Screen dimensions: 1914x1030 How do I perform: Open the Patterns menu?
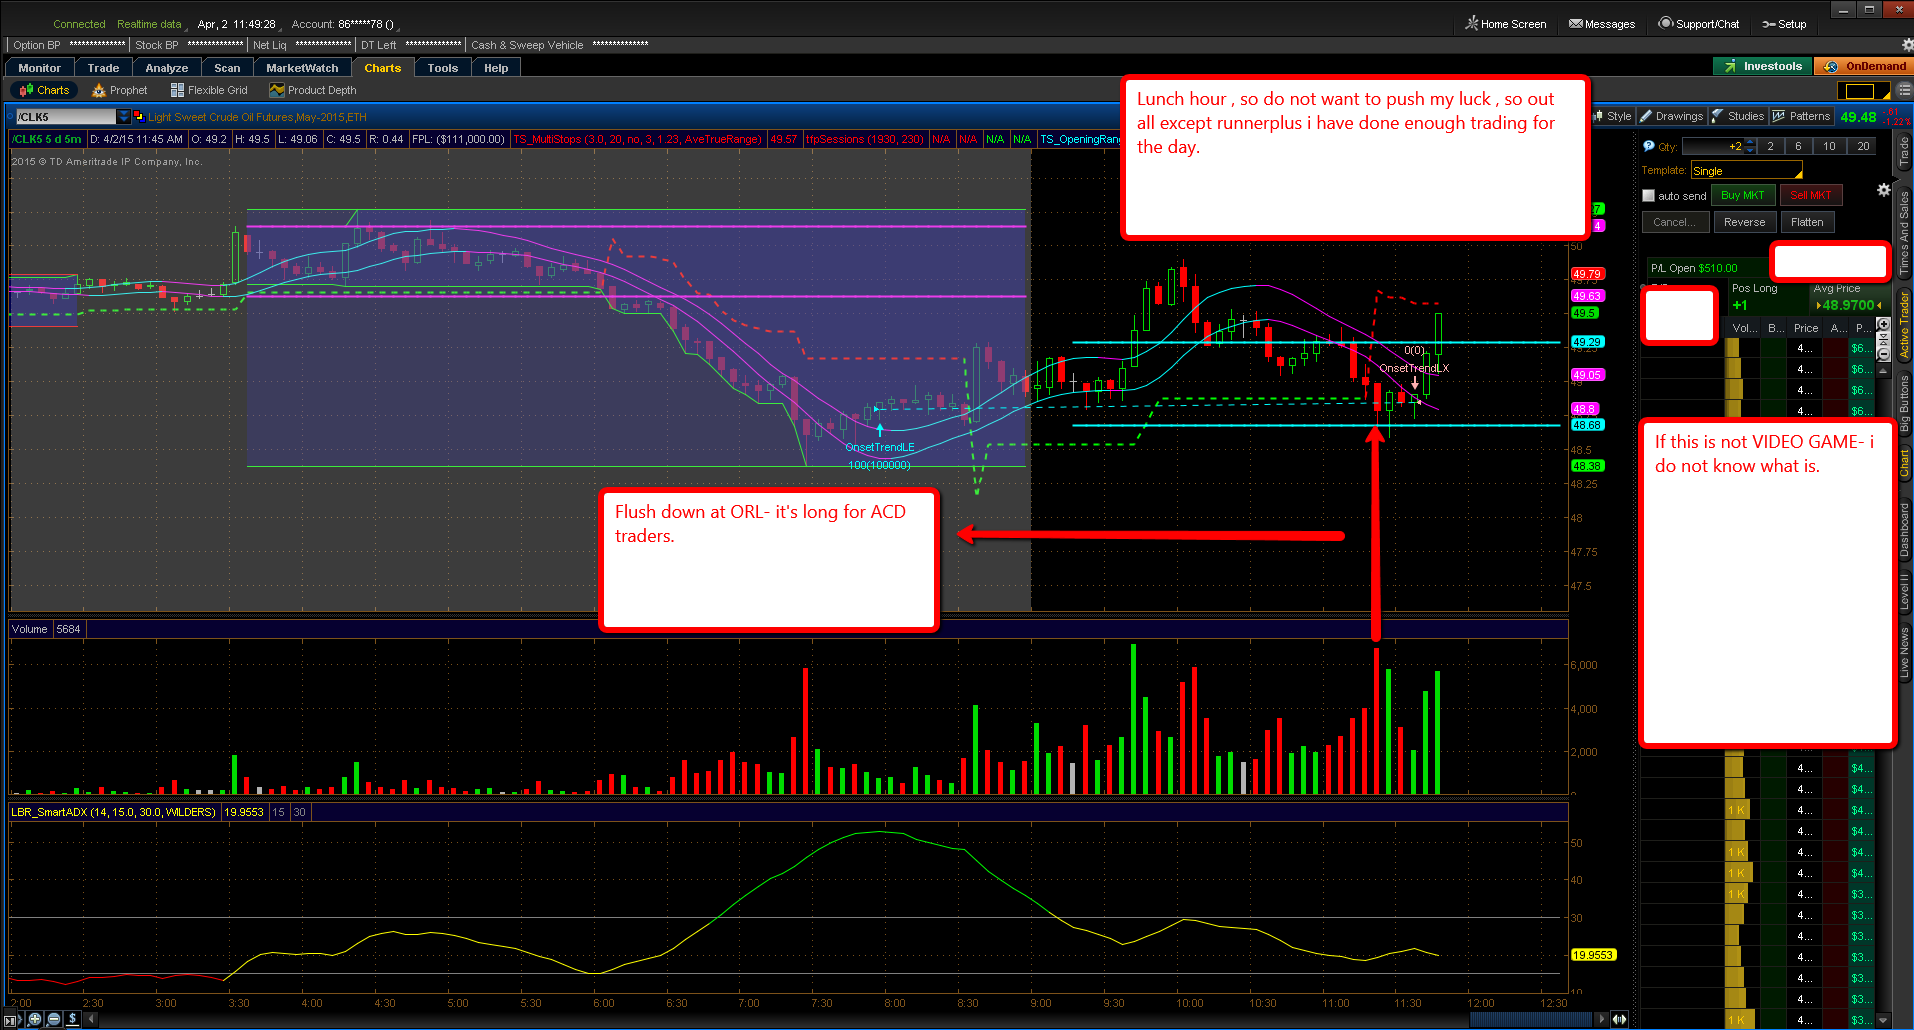(x=1802, y=116)
